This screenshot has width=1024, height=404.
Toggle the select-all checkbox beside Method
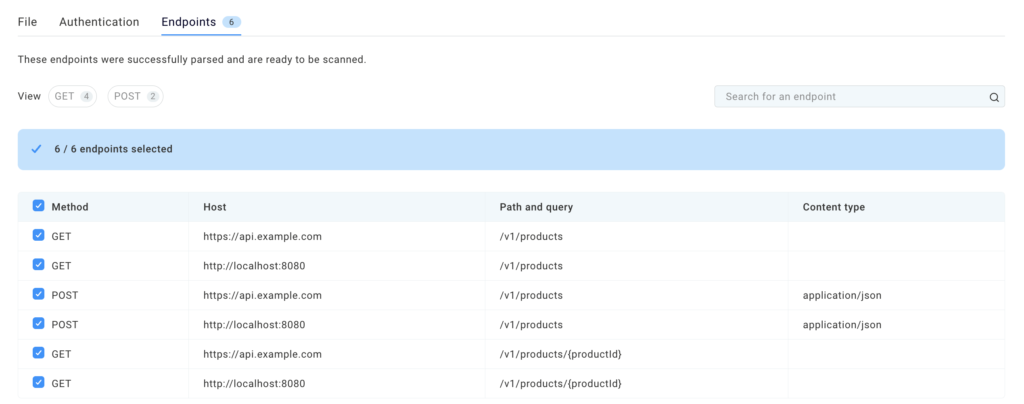pos(38,206)
